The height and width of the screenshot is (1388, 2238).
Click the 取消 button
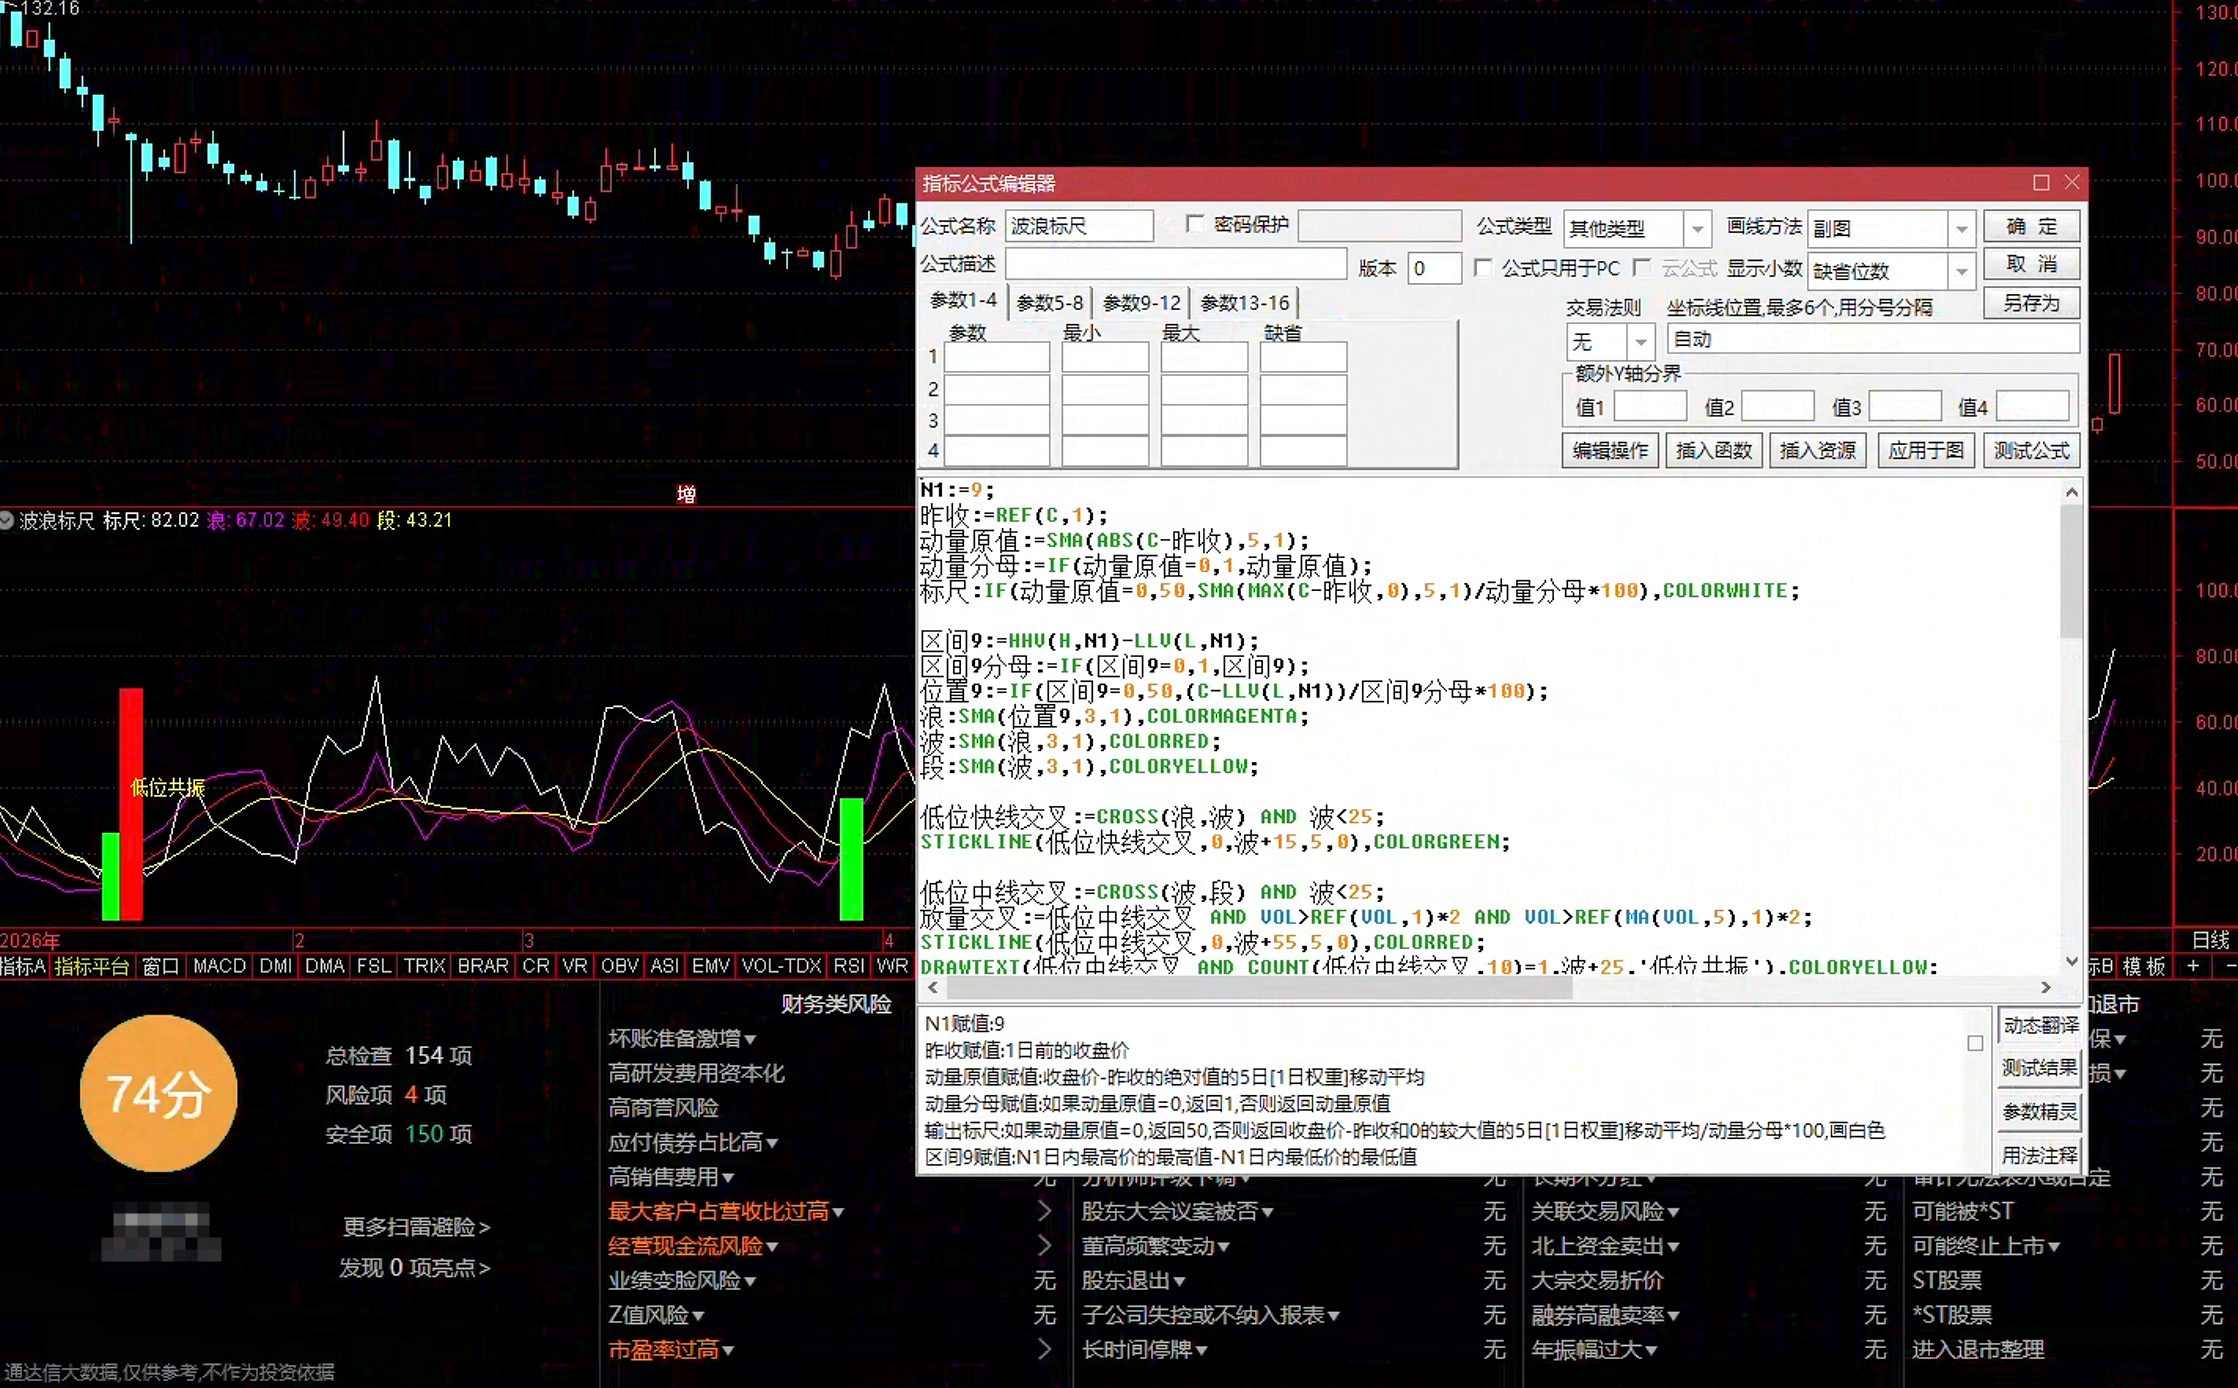pyautogui.click(x=2031, y=264)
